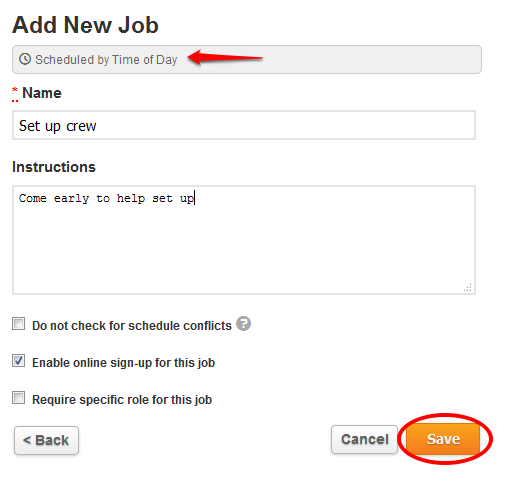Click the Name field label

coord(42,93)
